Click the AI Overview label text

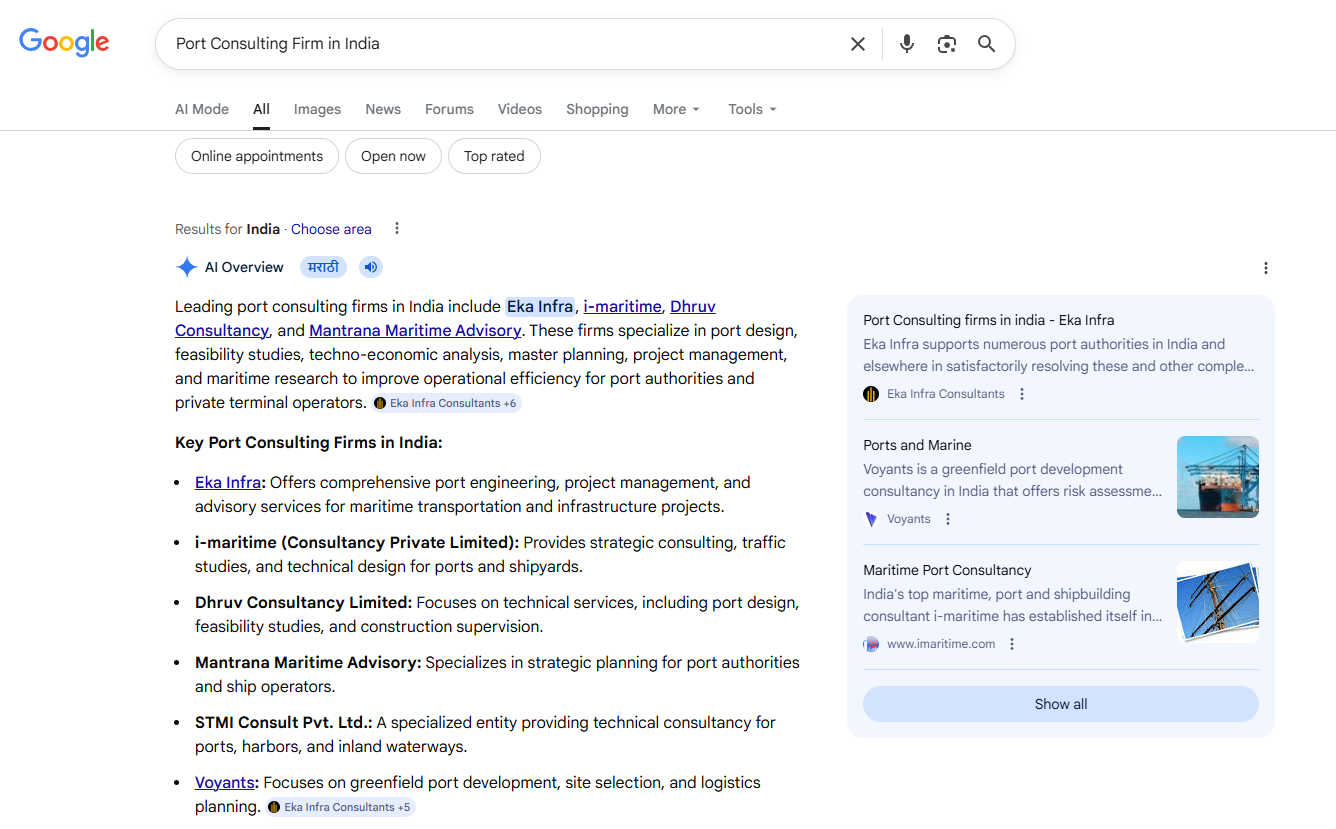pyautogui.click(x=244, y=267)
